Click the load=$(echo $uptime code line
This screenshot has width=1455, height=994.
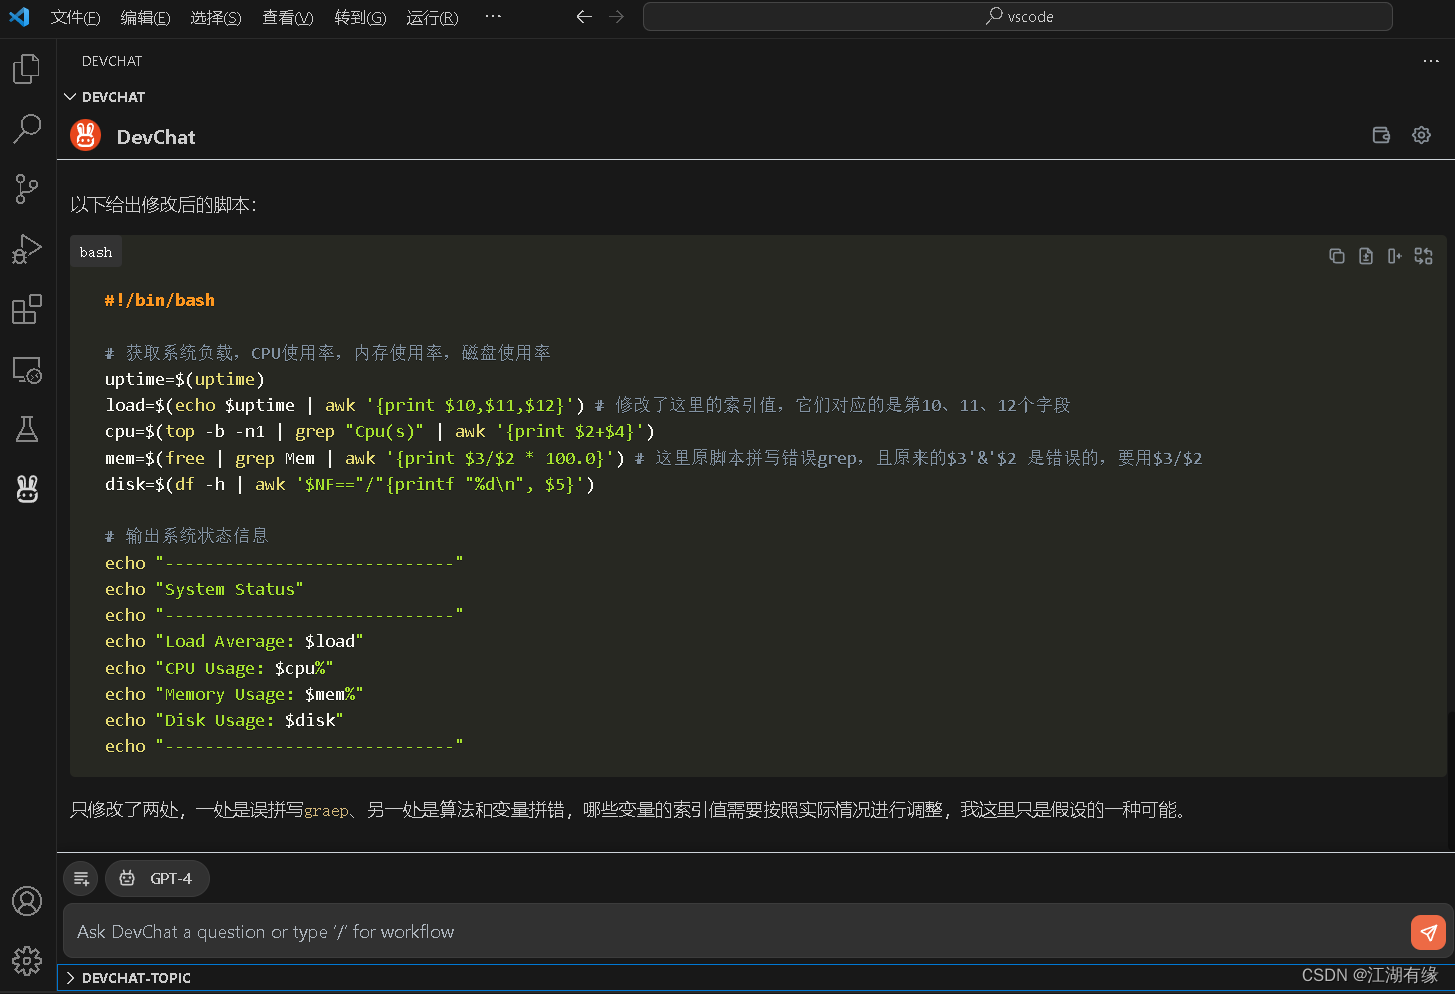click(x=588, y=405)
